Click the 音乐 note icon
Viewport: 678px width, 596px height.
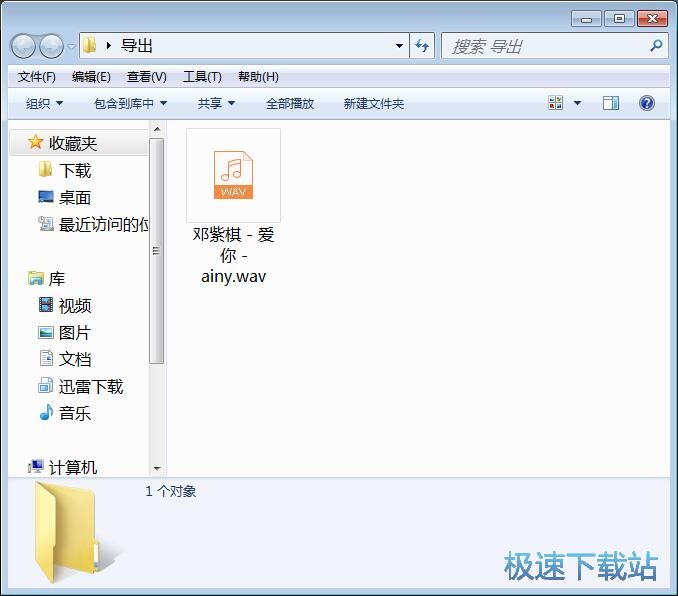tap(46, 412)
